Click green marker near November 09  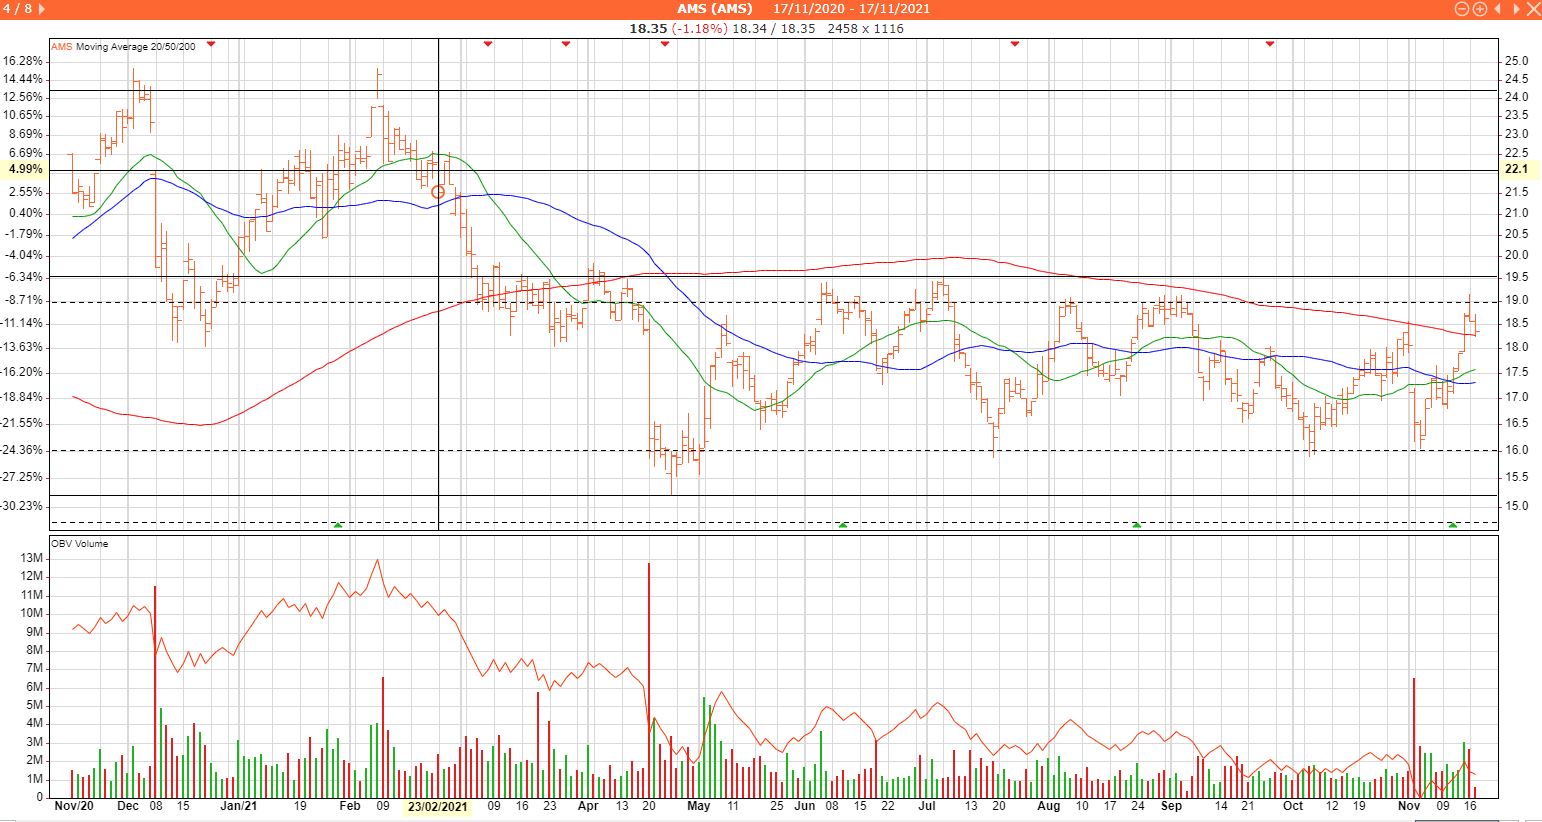[x=1453, y=524]
